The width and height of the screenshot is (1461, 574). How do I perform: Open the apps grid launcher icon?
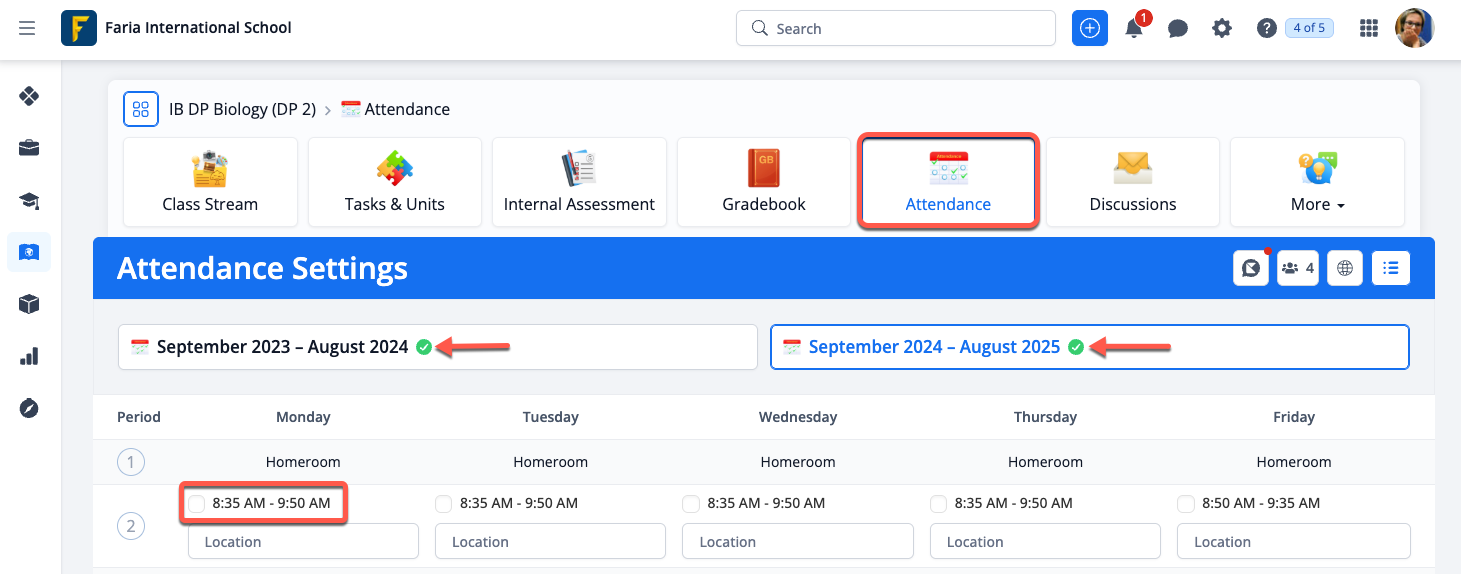click(1369, 28)
